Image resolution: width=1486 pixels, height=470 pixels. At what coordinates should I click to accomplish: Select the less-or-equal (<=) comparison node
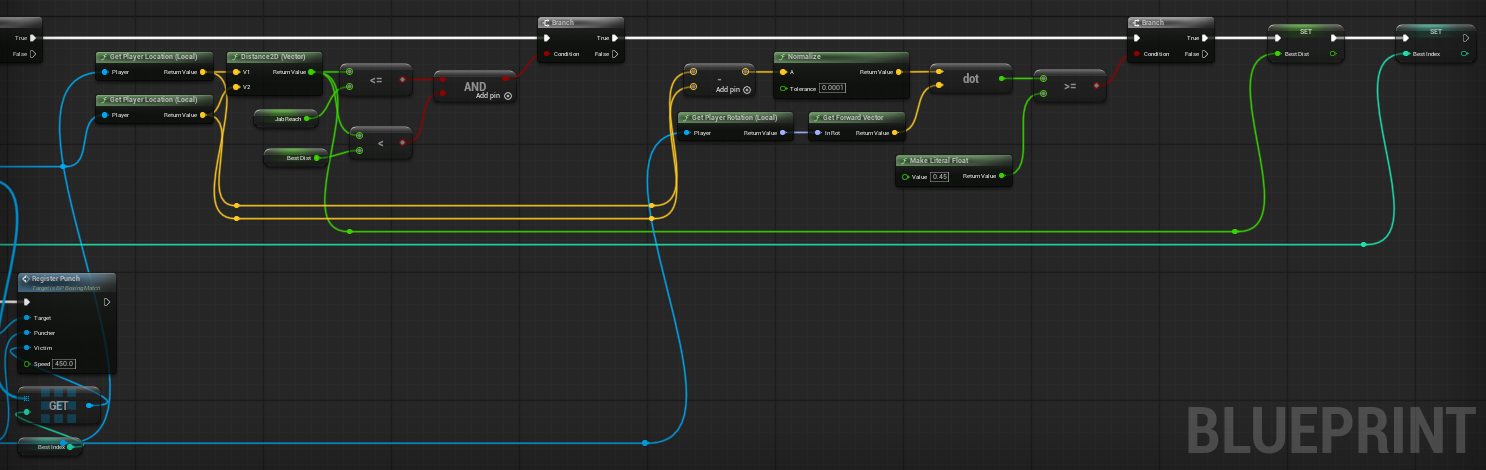tap(376, 79)
